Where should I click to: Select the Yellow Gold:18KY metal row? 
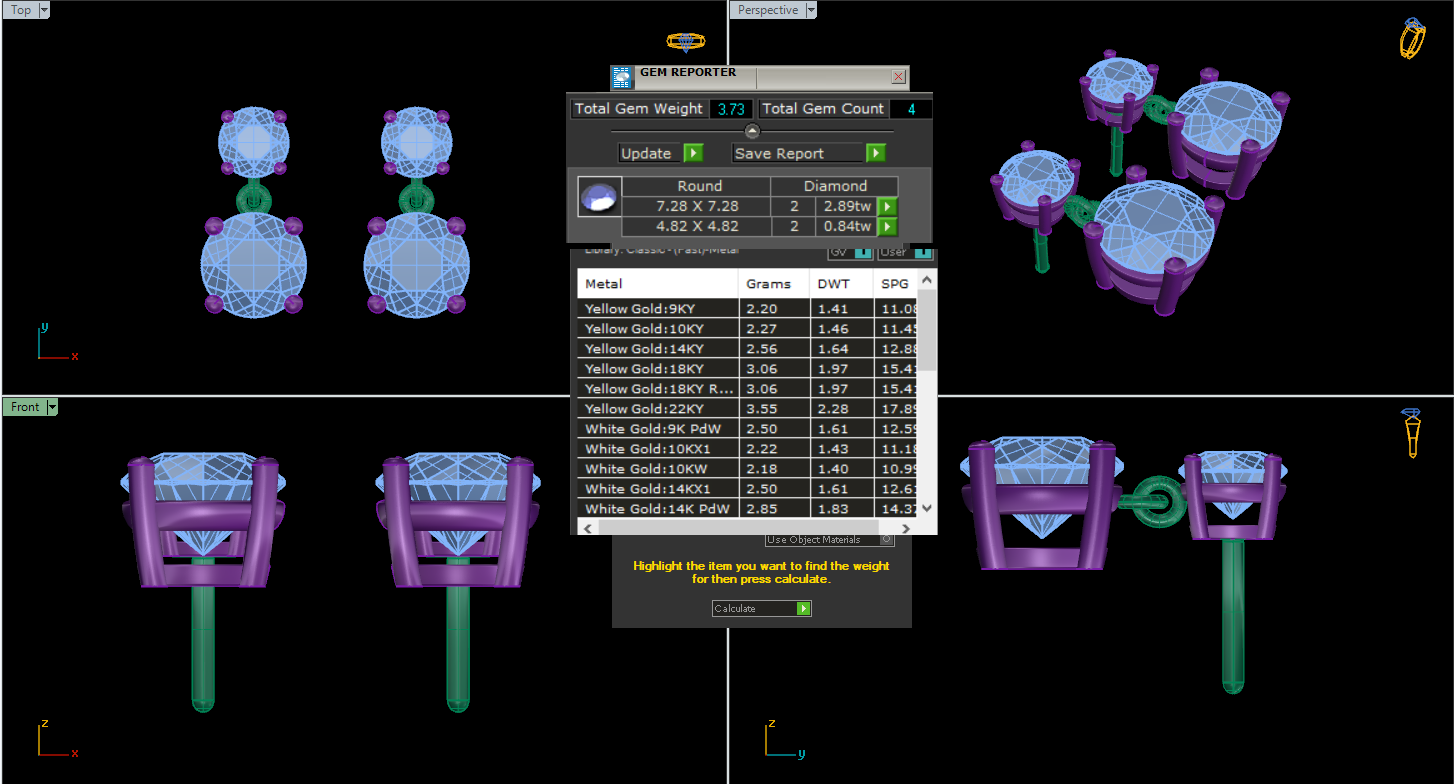[657, 369]
